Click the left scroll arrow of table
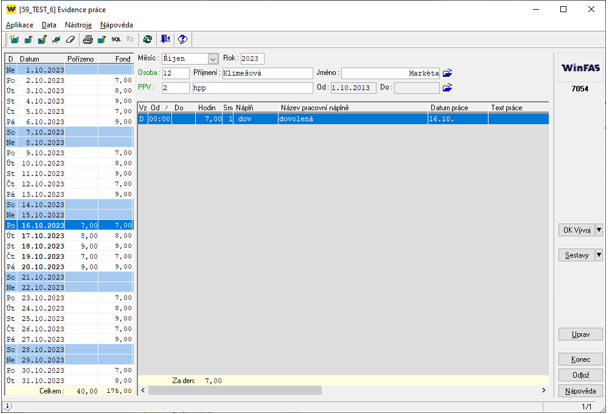The image size is (608, 414). point(143,390)
